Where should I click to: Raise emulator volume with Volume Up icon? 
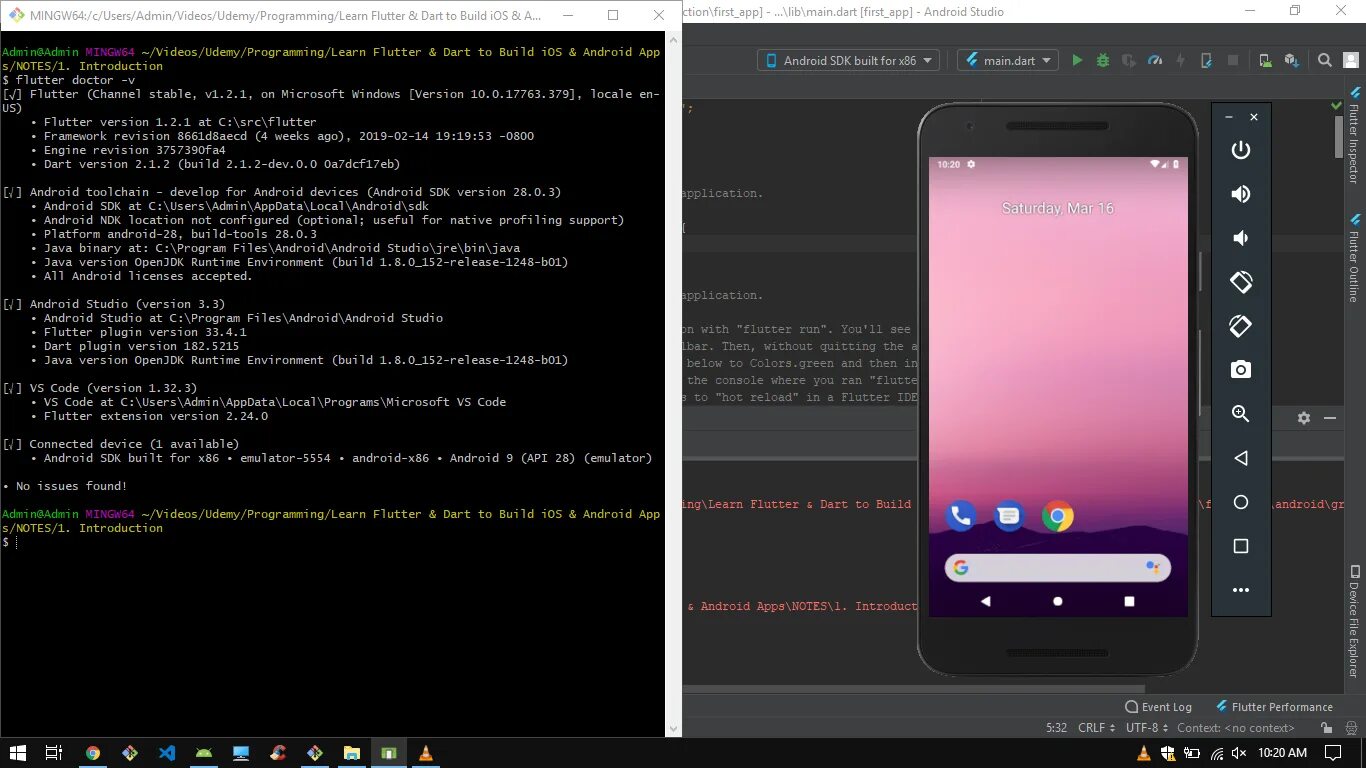click(x=1241, y=194)
